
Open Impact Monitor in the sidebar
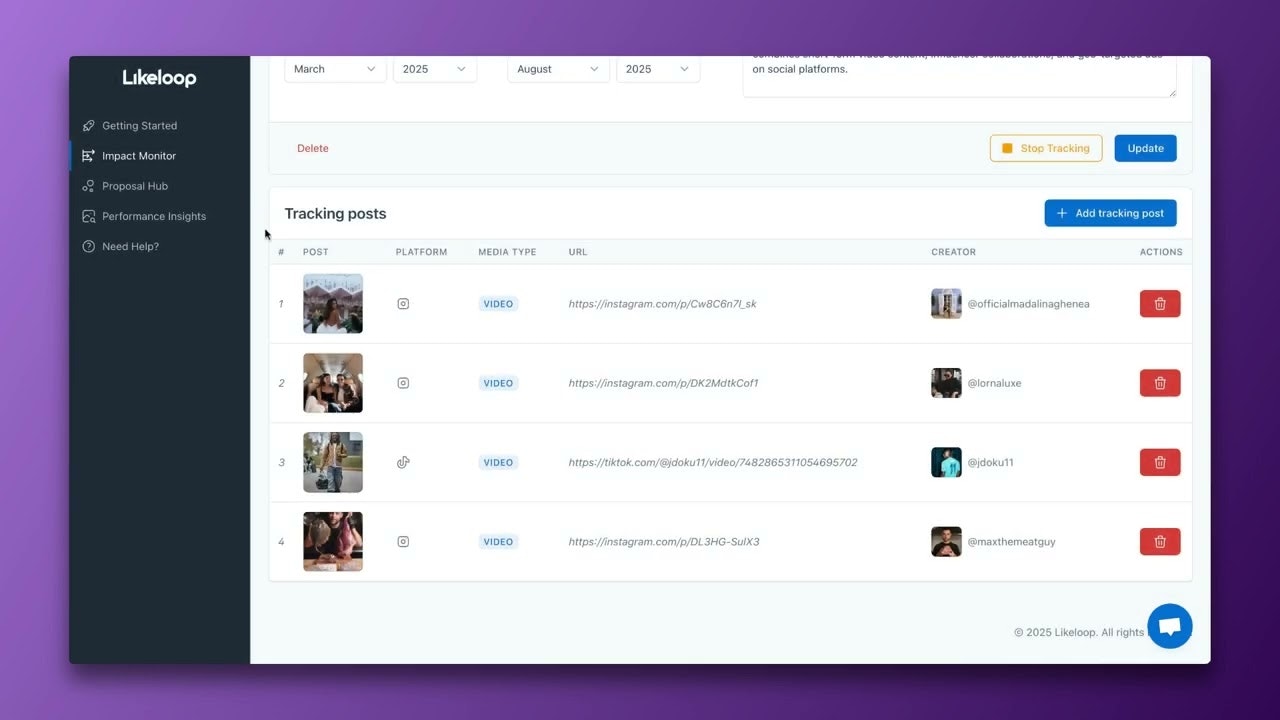pos(139,156)
